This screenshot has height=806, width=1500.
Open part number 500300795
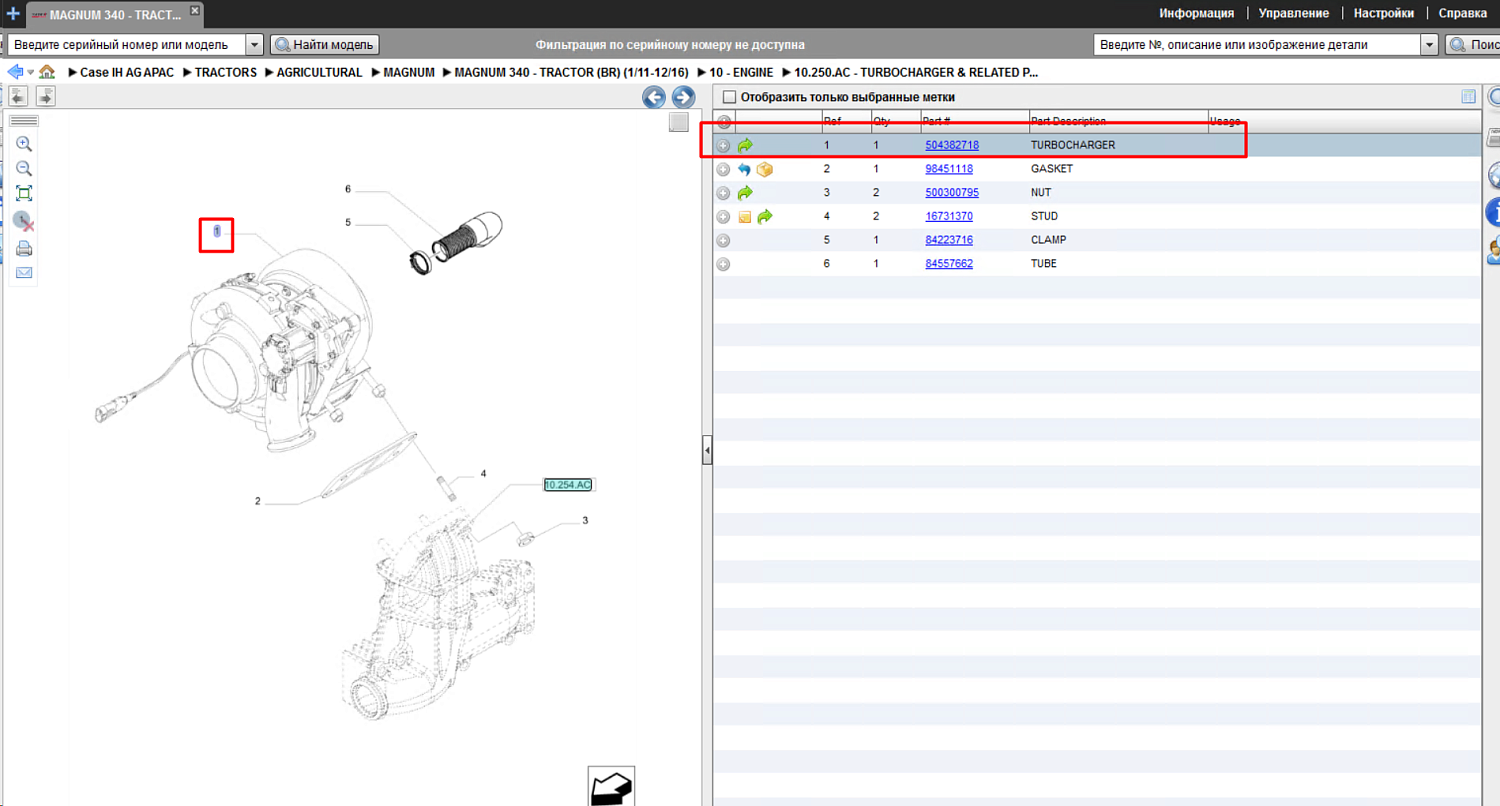[952, 192]
